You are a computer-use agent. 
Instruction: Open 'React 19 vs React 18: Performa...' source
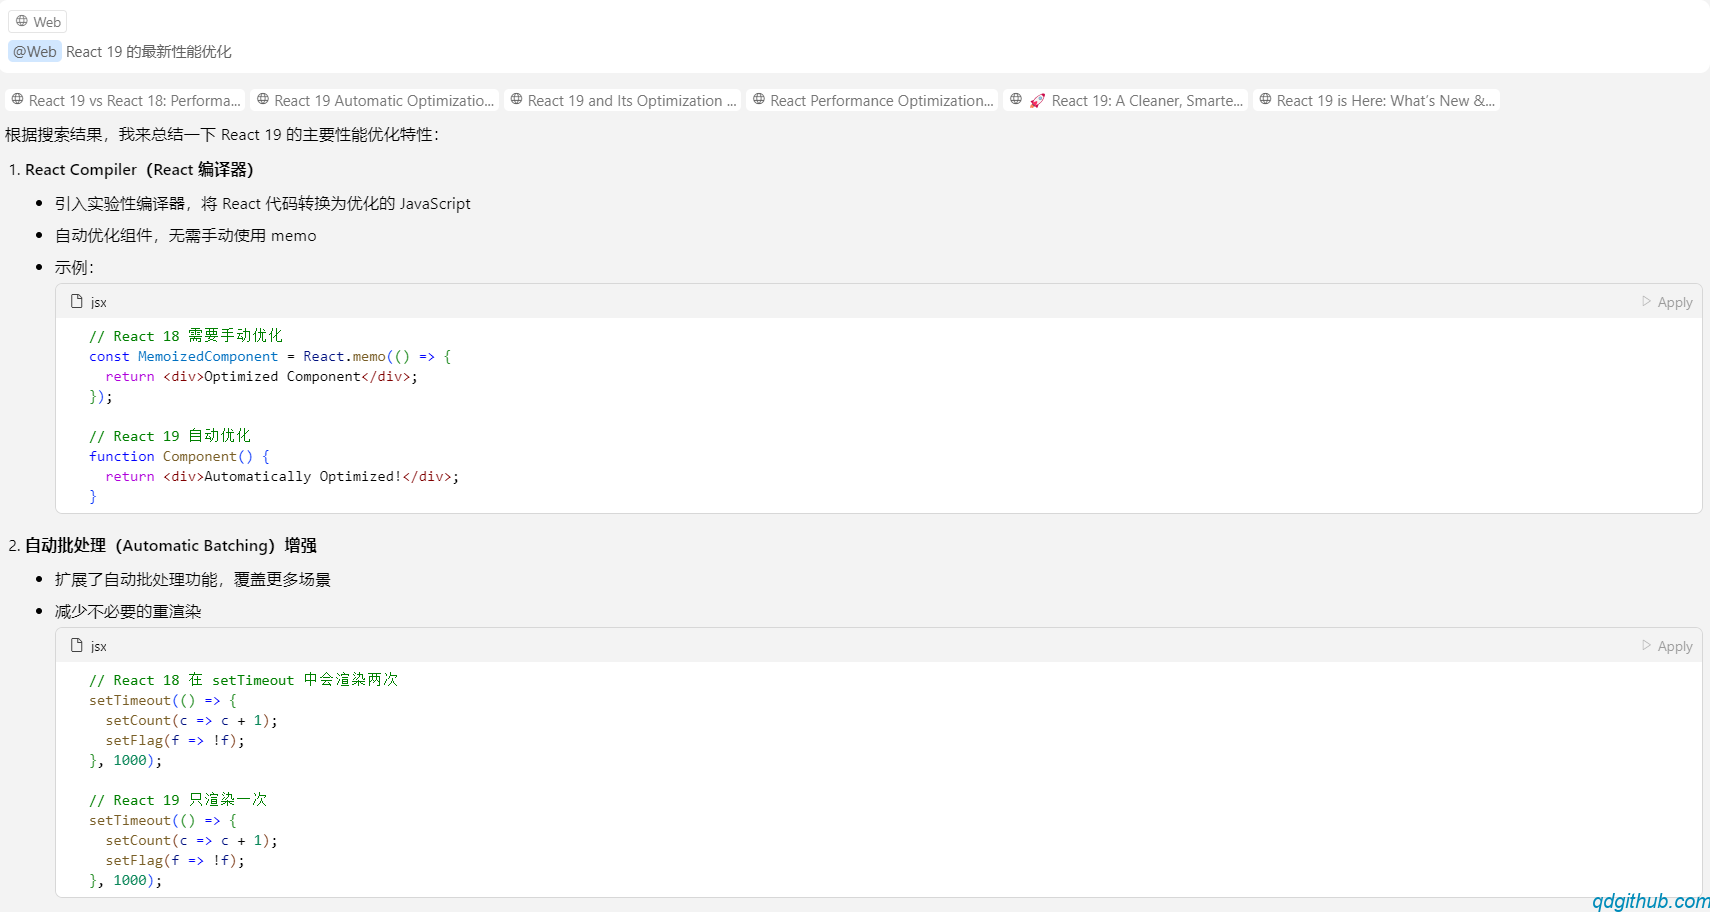click(x=126, y=100)
